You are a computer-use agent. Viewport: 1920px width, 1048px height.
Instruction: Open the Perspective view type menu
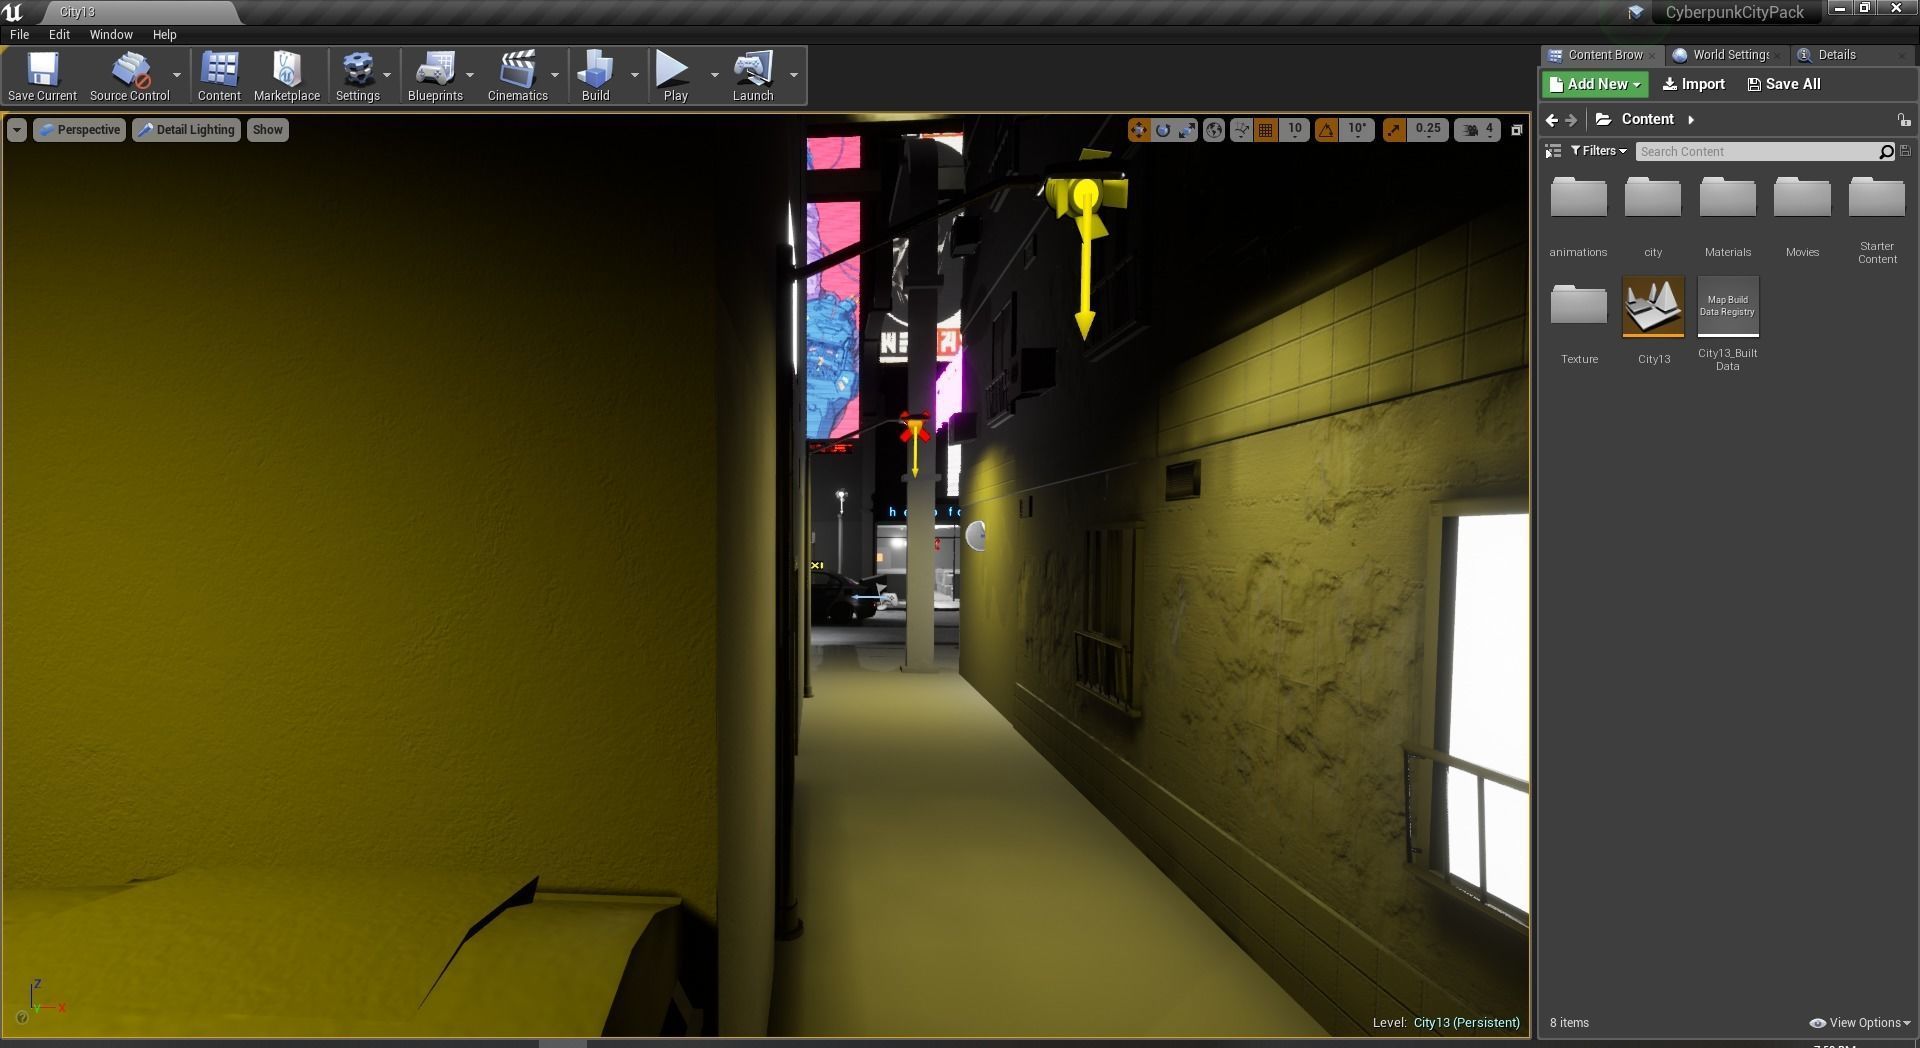(80, 130)
